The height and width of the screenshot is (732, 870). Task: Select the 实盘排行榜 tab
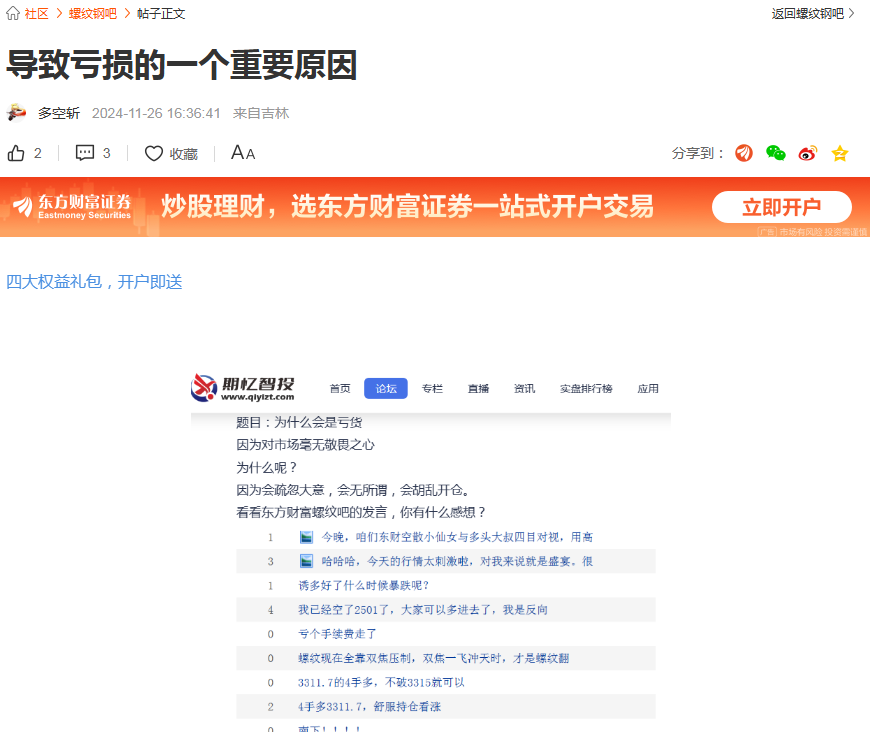click(x=586, y=388)
